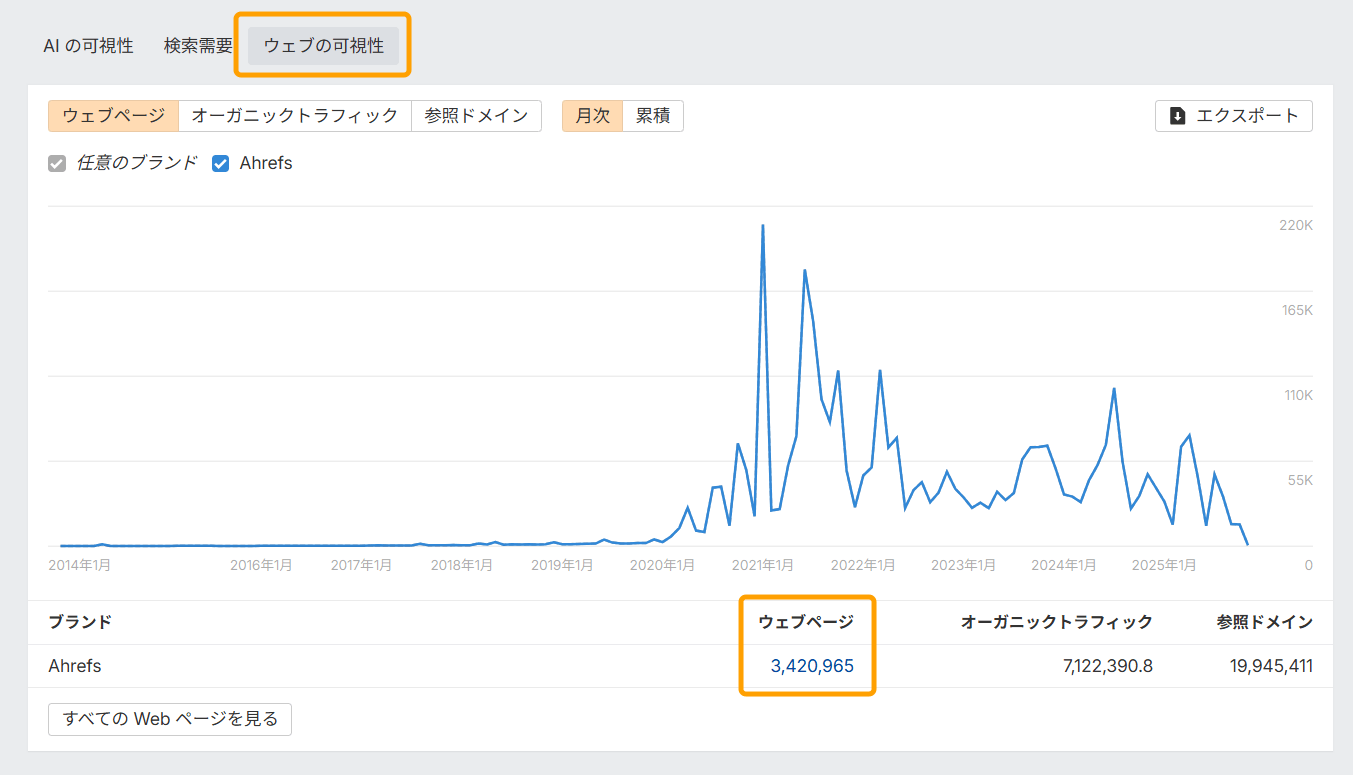Screen dimensions: 1353x775
Task: Select the 参照ドメイン metric tab
Action: [476, 116]
